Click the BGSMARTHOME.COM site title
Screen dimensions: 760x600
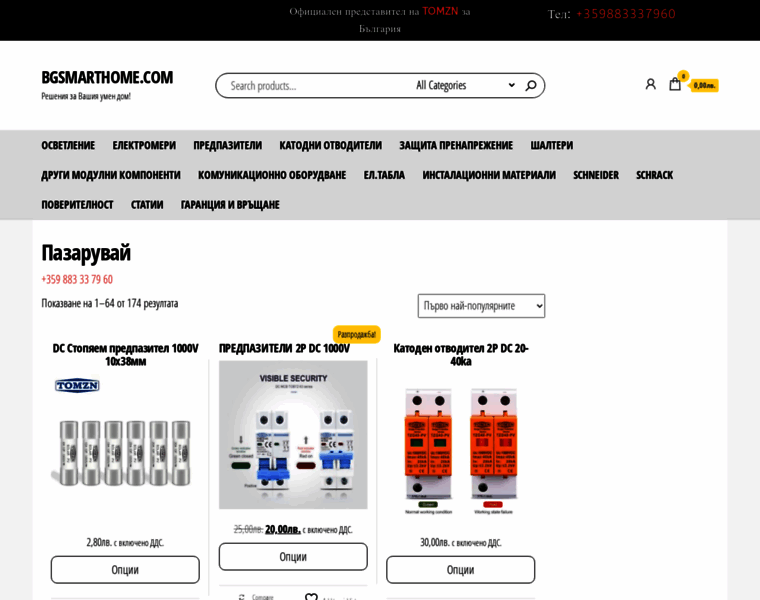[x=107, y=78]
